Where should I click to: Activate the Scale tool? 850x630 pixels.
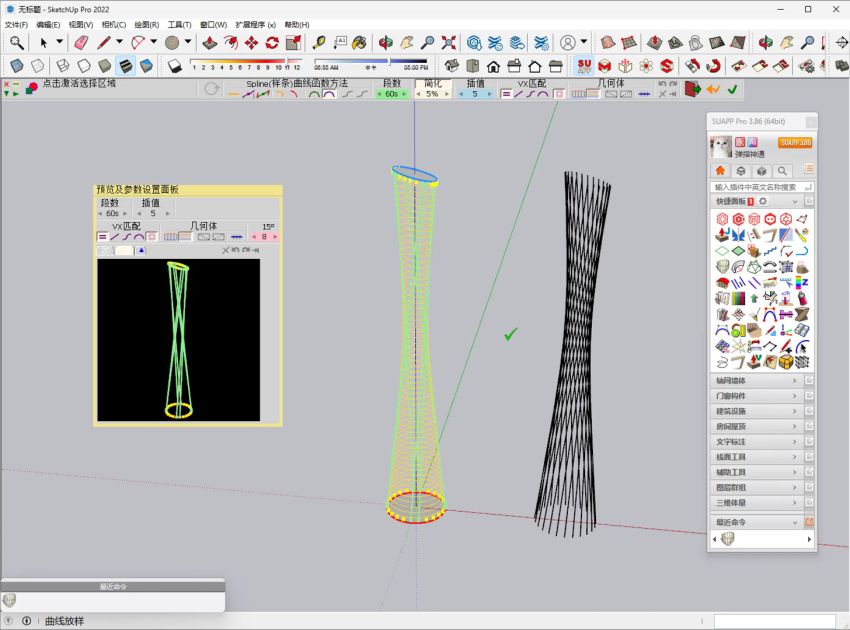(x=293, y=43)
